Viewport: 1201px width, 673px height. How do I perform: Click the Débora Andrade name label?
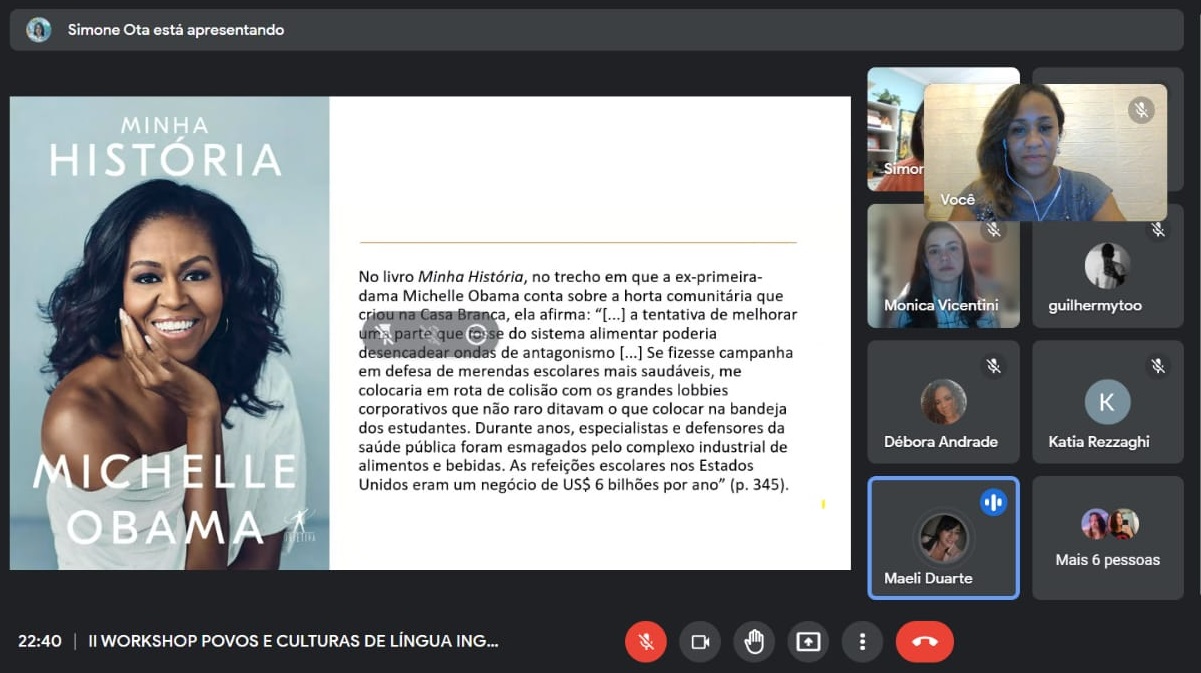click(940, 441)
